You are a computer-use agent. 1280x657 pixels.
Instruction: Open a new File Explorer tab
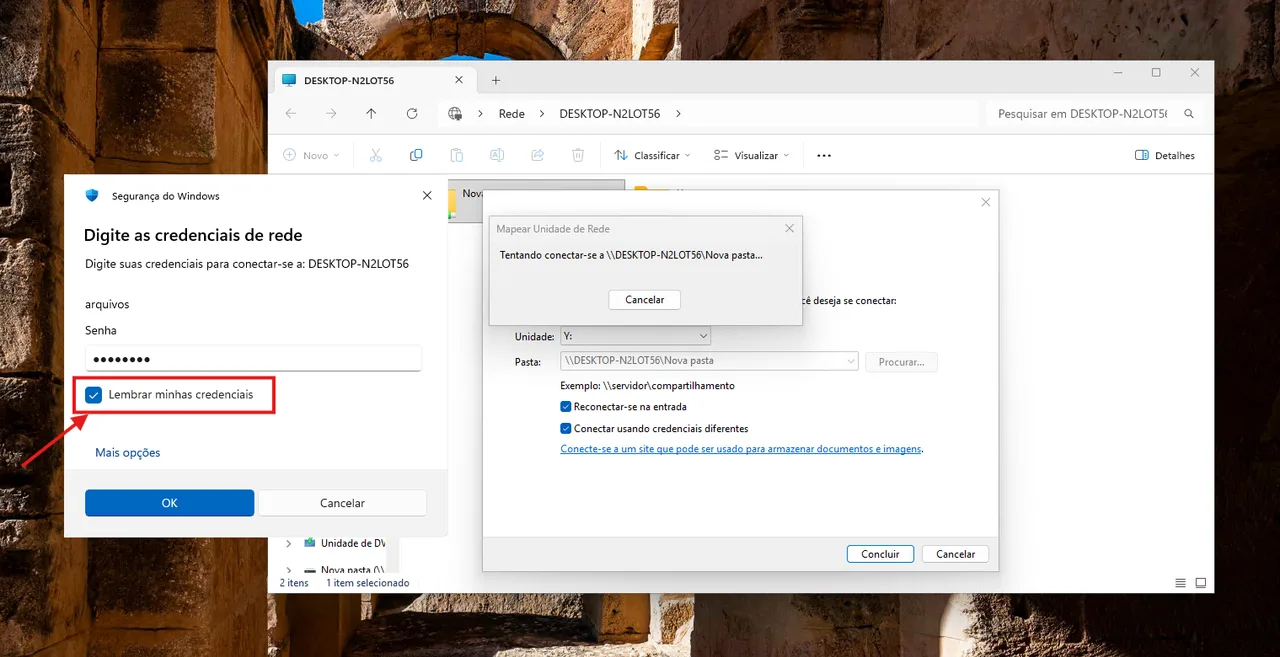coord(496,80)
